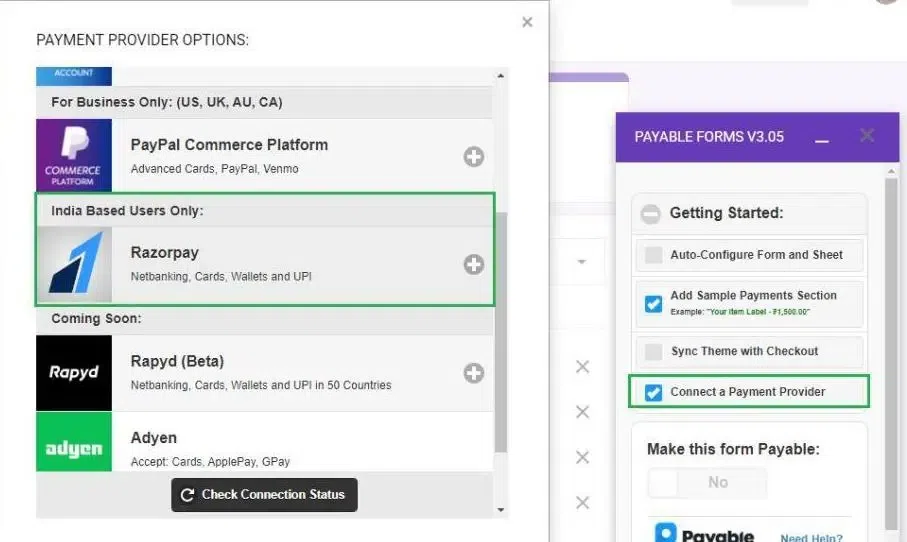Click the refresh icon on Check Connection Status
907x542 pixels.
pyautogui.click(x=187, y=495)
